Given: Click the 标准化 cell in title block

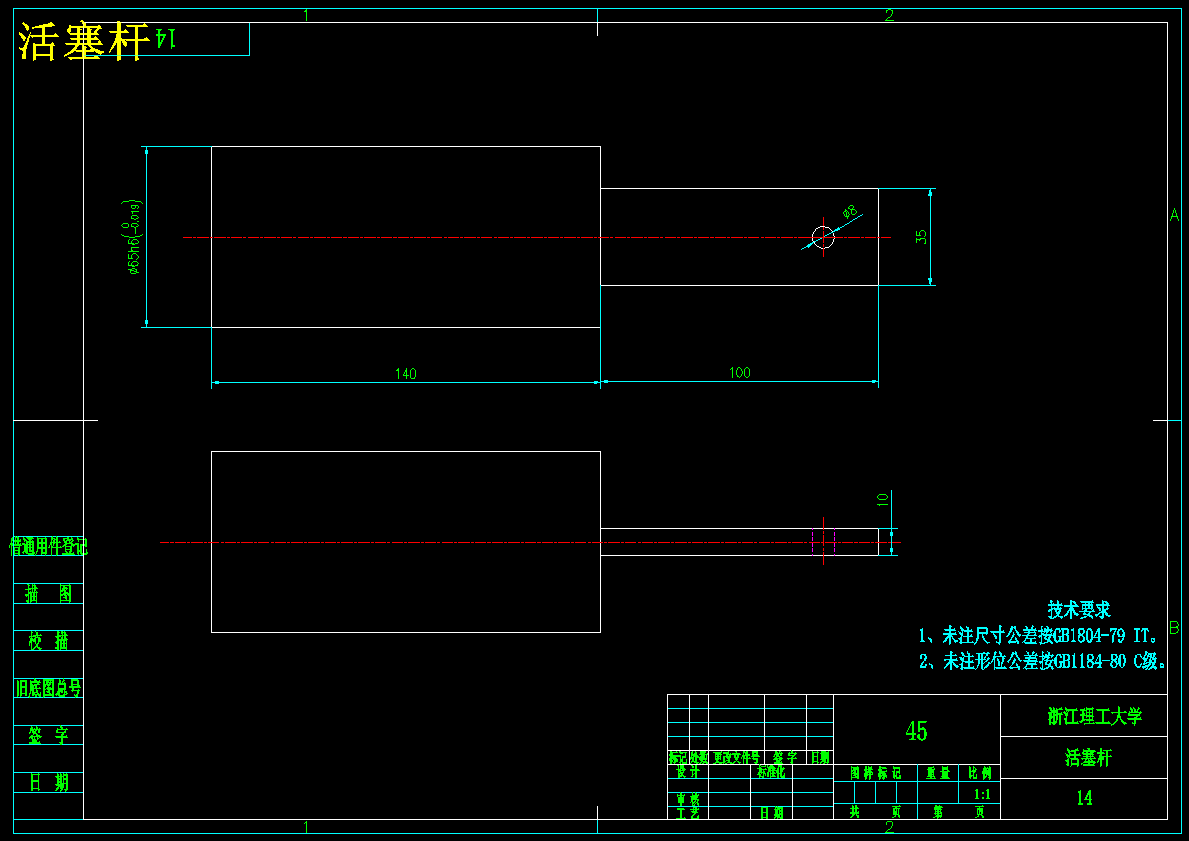Looking at the screenshot, I should pyautogui.click(x=770, y=771).
